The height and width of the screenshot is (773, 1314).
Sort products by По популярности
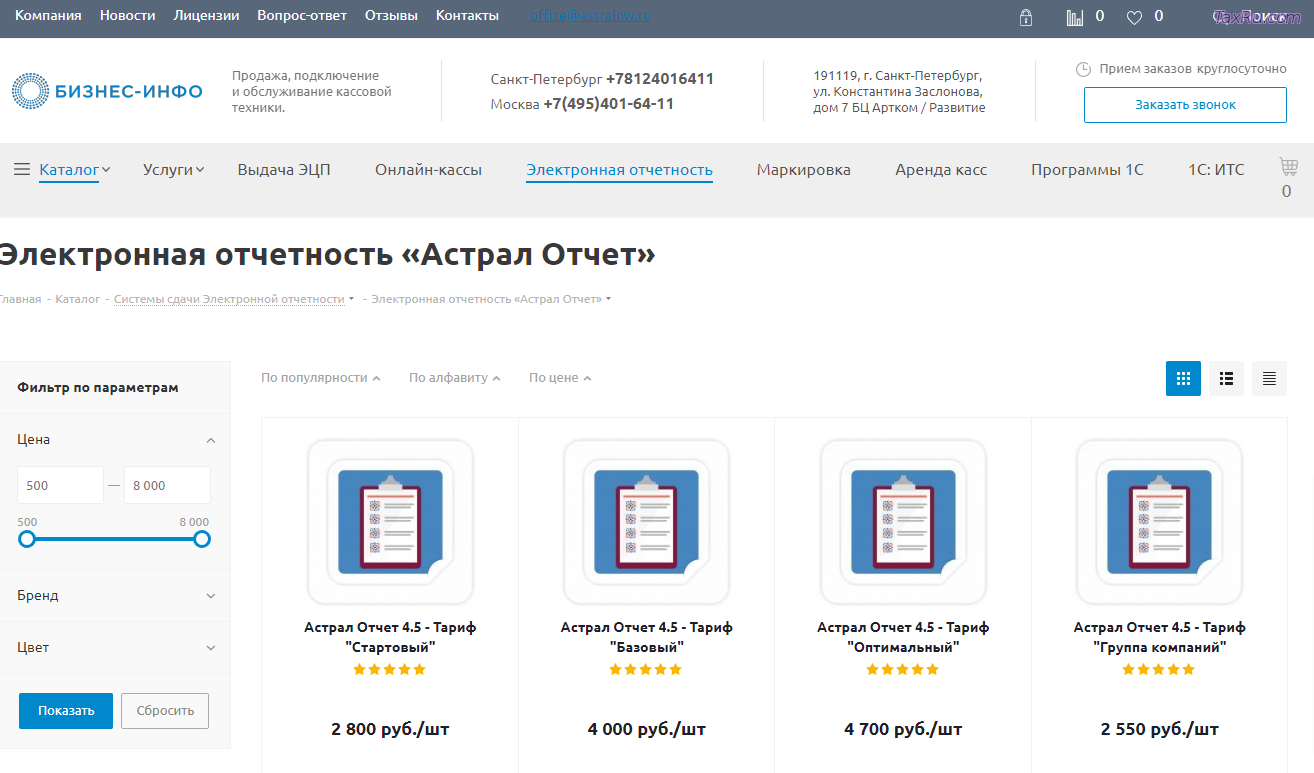(x=320, y=378)
